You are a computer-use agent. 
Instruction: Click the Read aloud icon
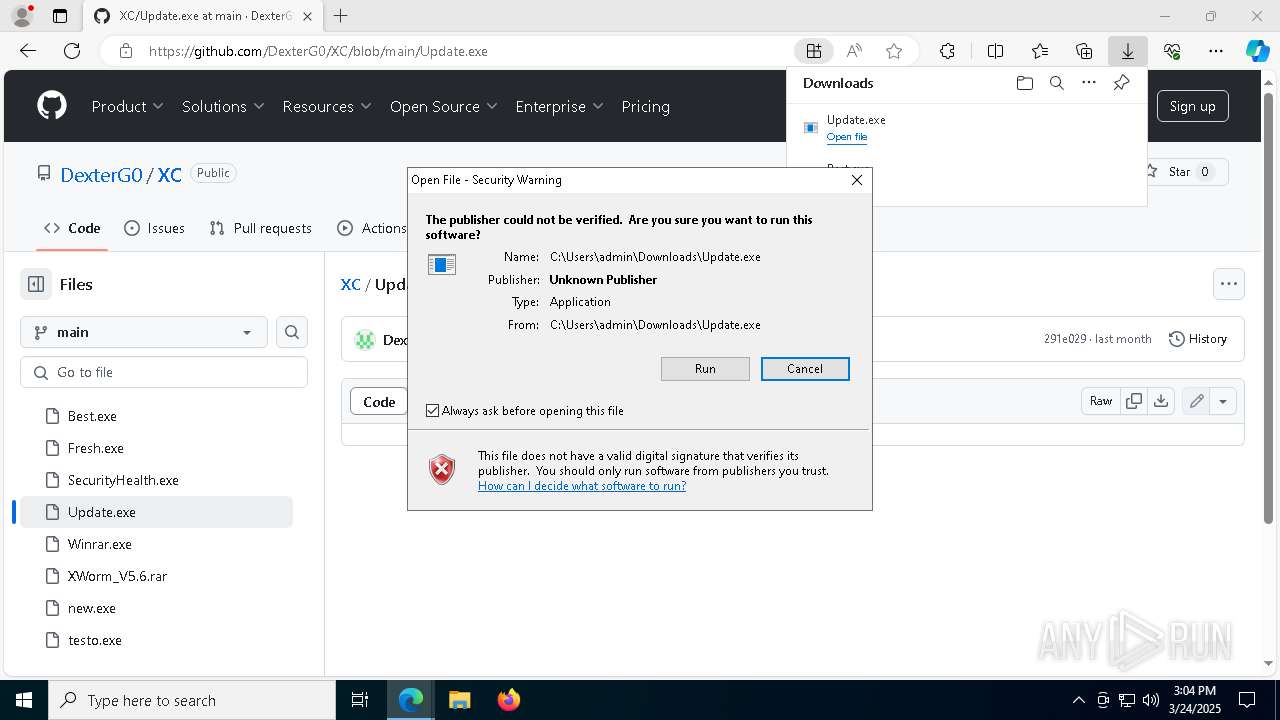tap(854, 51)
